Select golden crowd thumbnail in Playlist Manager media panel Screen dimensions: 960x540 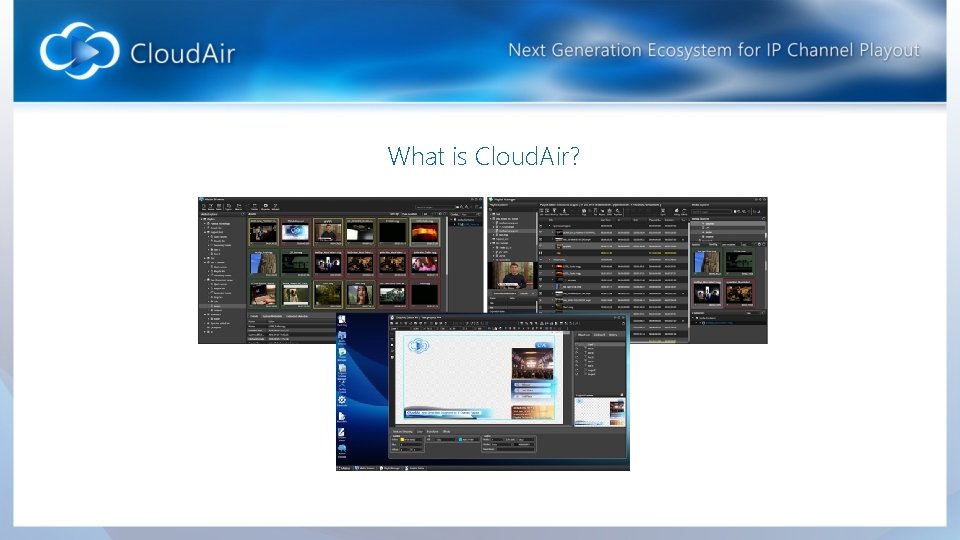[x=739, y=294]
